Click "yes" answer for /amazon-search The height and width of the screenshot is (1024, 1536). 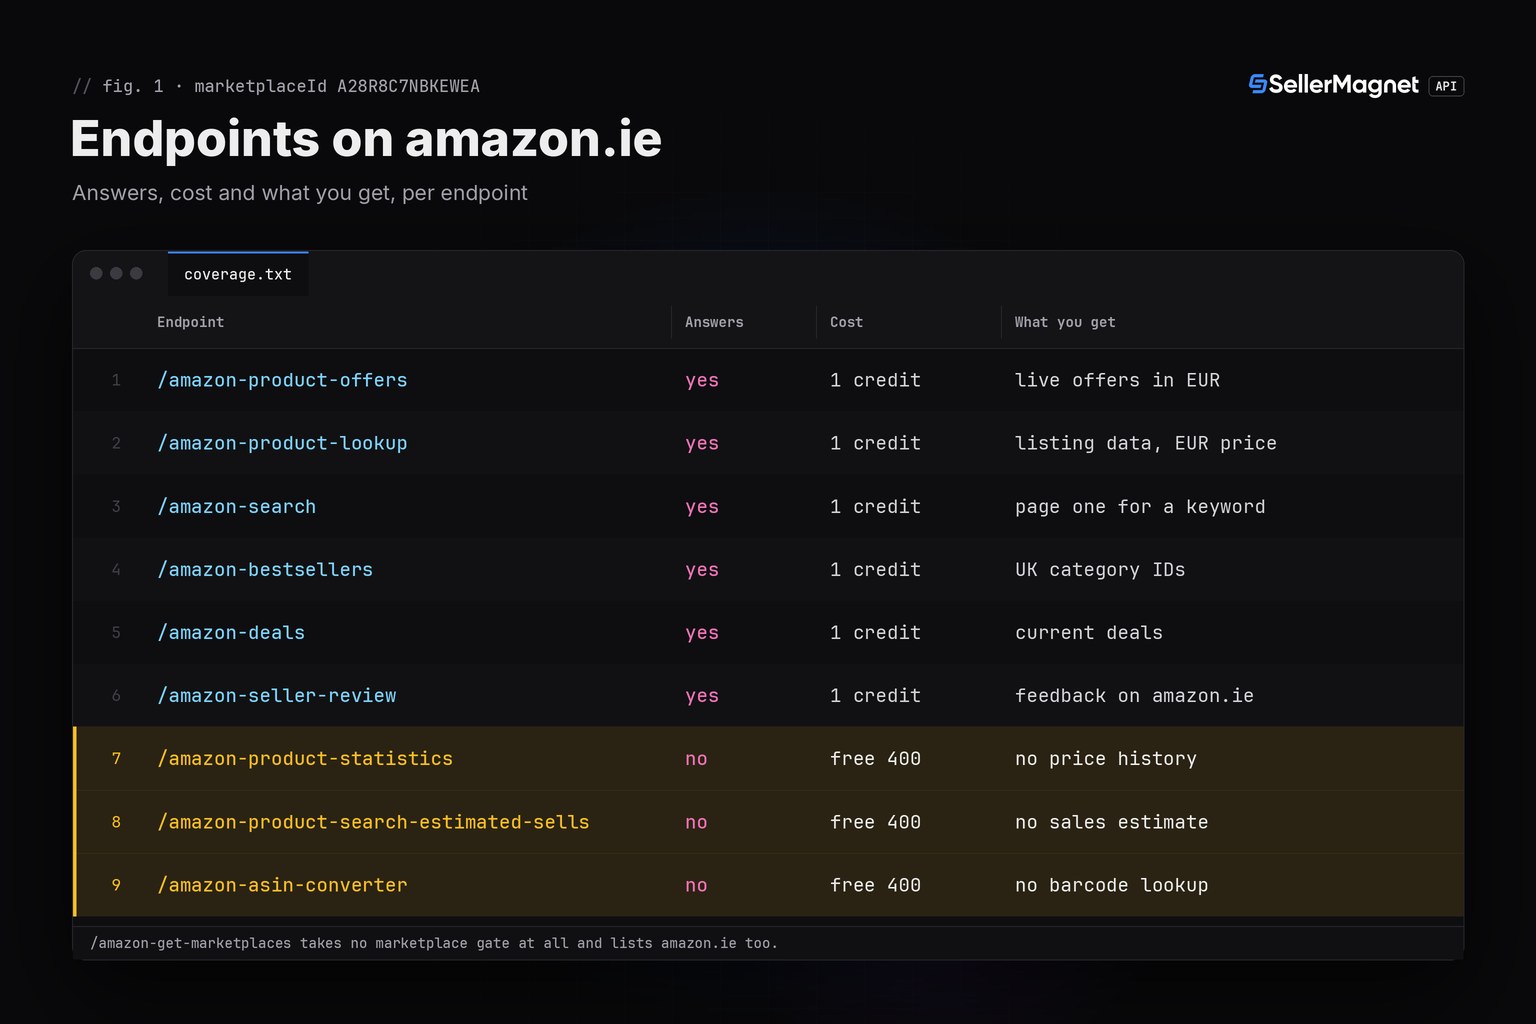click(x=702, y=507)
